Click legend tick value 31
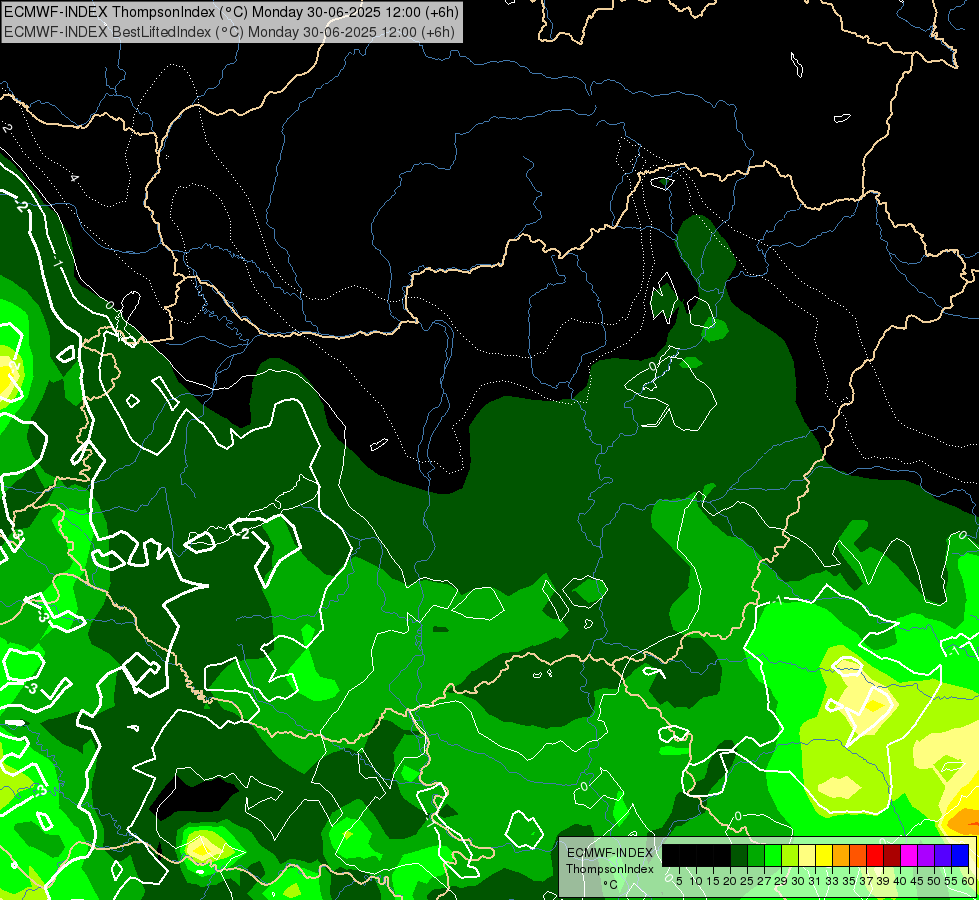This screenshot has width=979, height=900. click(x=815, y=881)
